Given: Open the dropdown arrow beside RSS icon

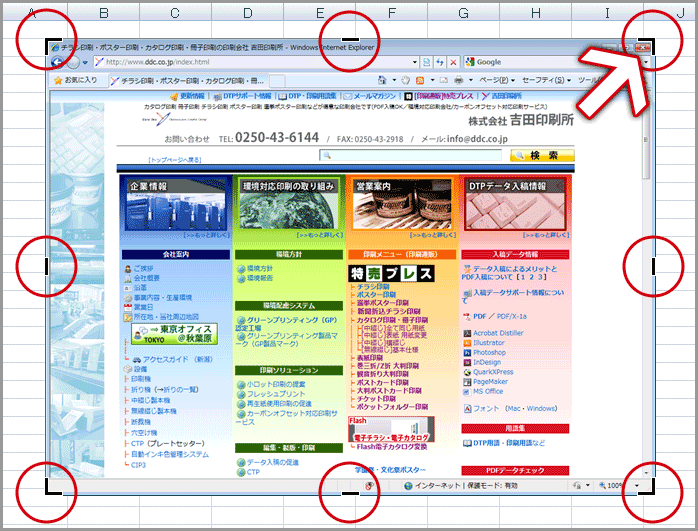Looking at the screenshot, I should click(x=432, y=81).
